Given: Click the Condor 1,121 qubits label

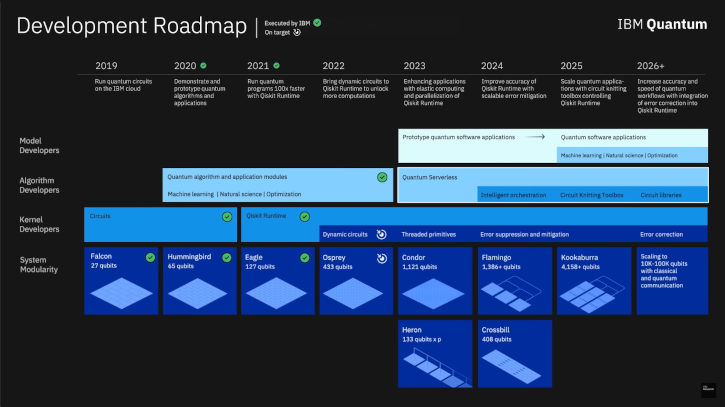Looking at the screenshot, I should click(x=419, y=262).
